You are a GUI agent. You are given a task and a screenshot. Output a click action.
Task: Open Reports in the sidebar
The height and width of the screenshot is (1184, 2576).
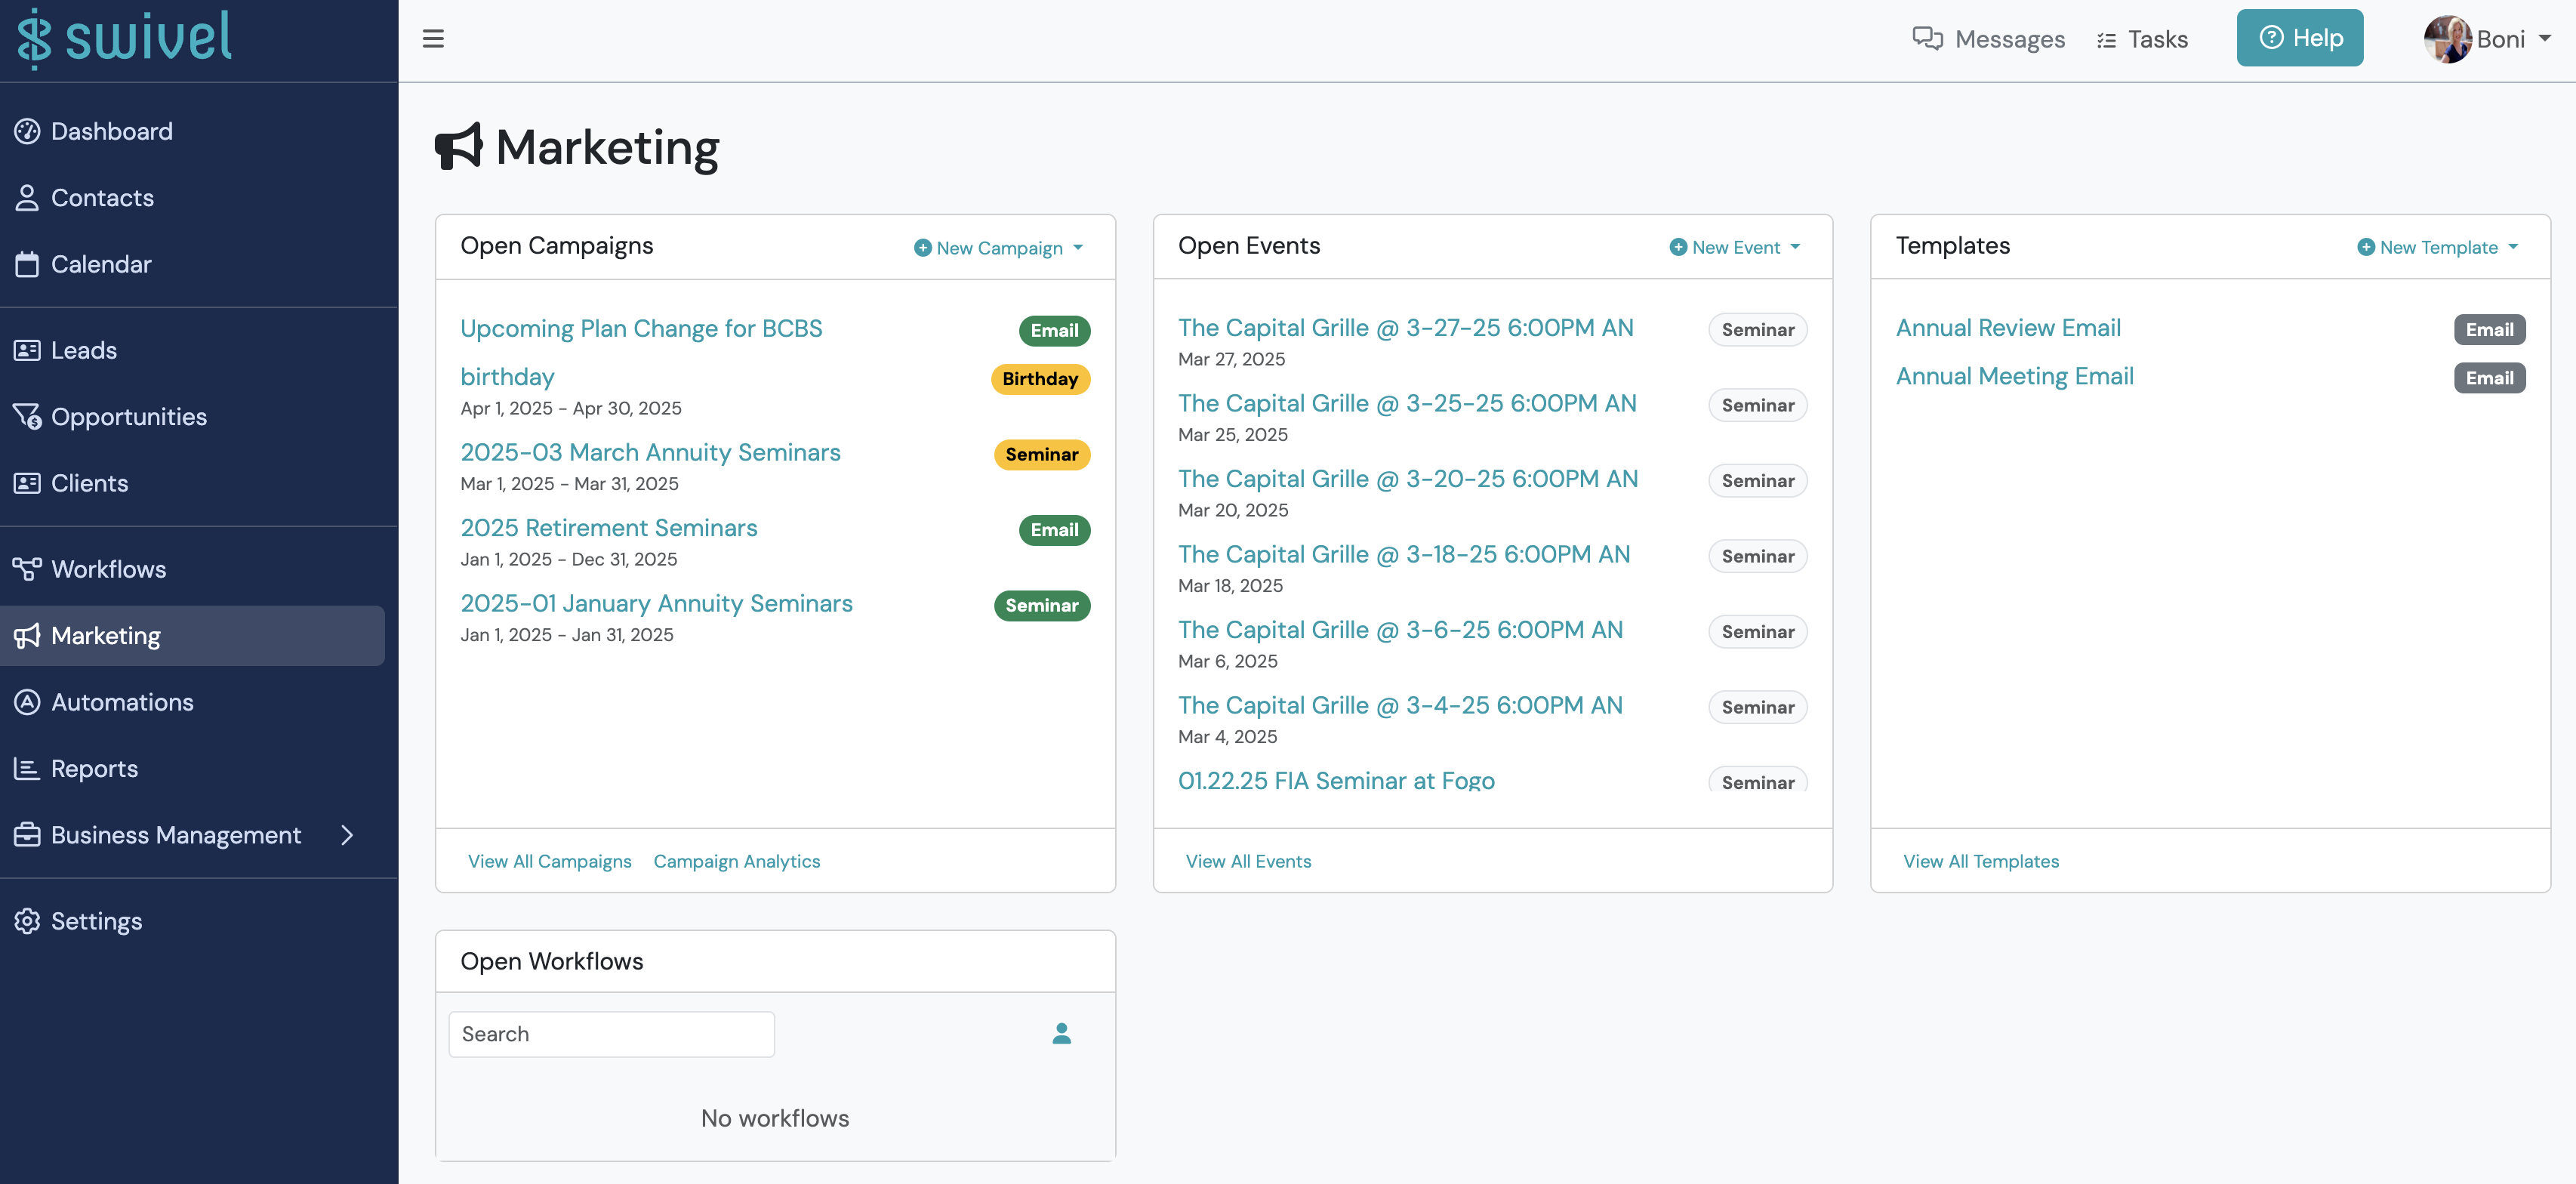pyautogui.click(x=76, y=768)
